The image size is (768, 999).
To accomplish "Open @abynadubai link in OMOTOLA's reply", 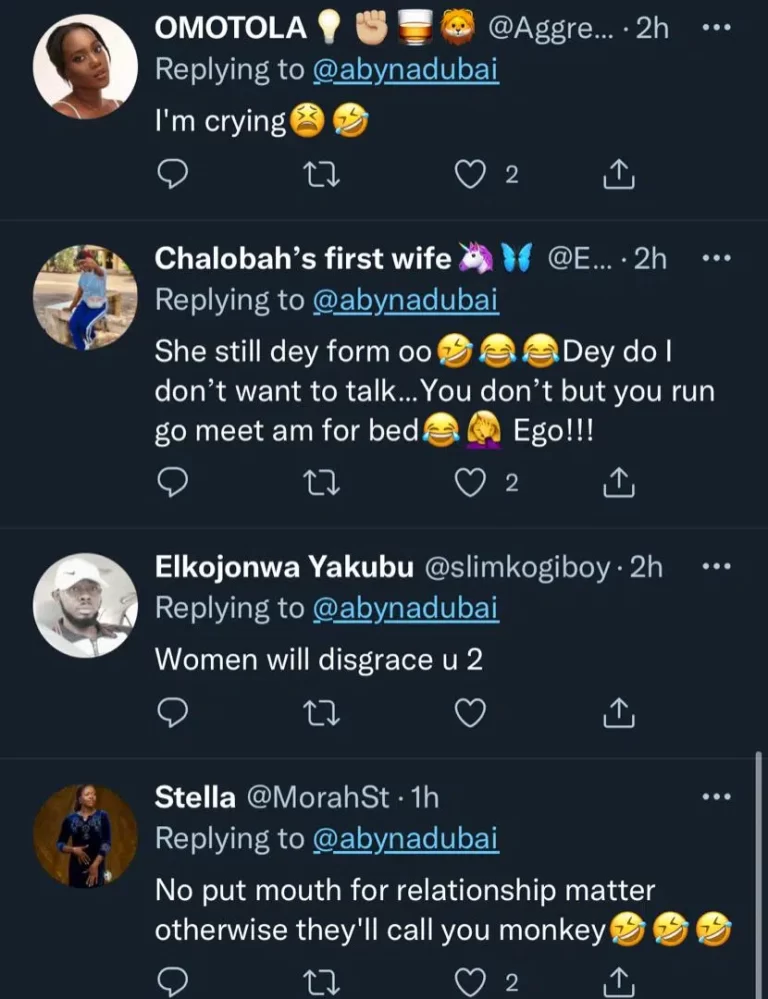I will [x=405, y=71].
